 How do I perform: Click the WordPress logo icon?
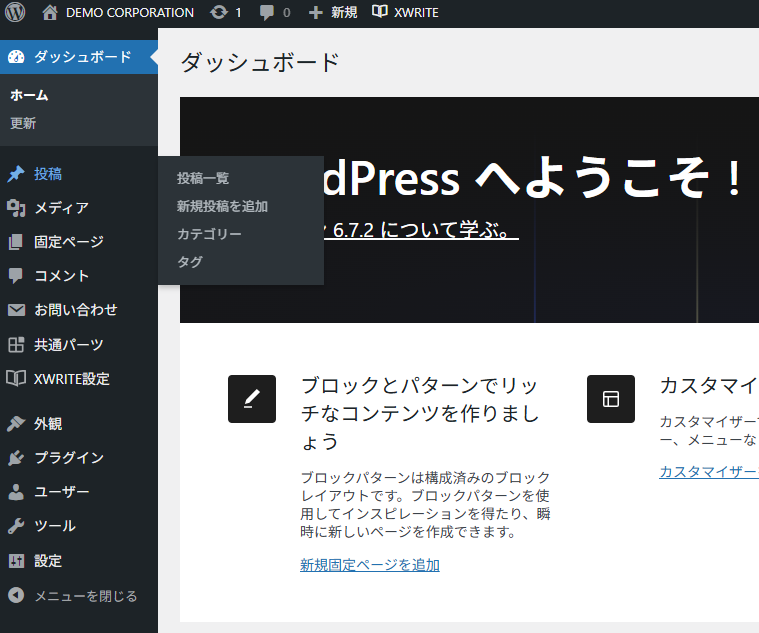click(15, 13)
